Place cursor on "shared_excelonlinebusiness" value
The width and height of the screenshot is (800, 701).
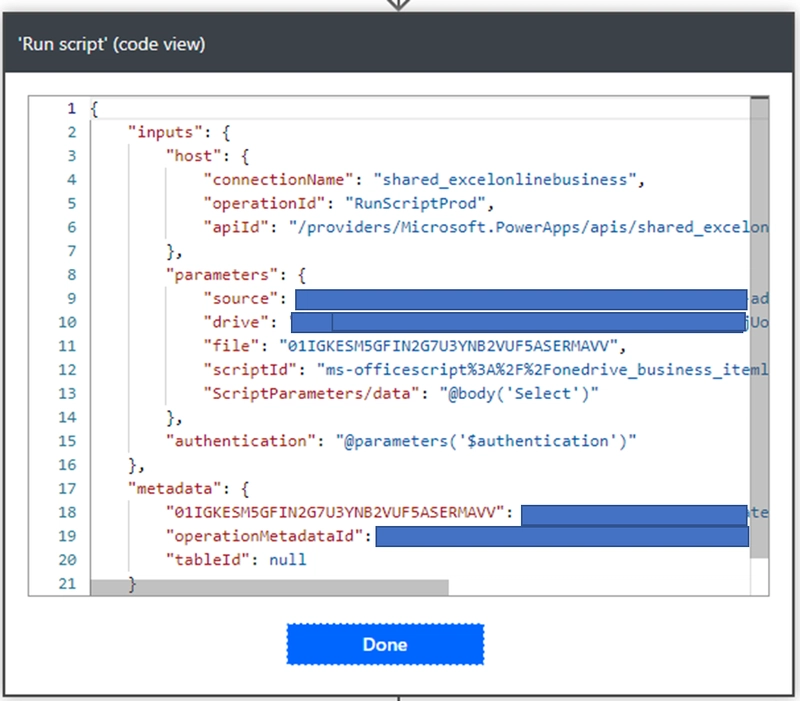505,180
